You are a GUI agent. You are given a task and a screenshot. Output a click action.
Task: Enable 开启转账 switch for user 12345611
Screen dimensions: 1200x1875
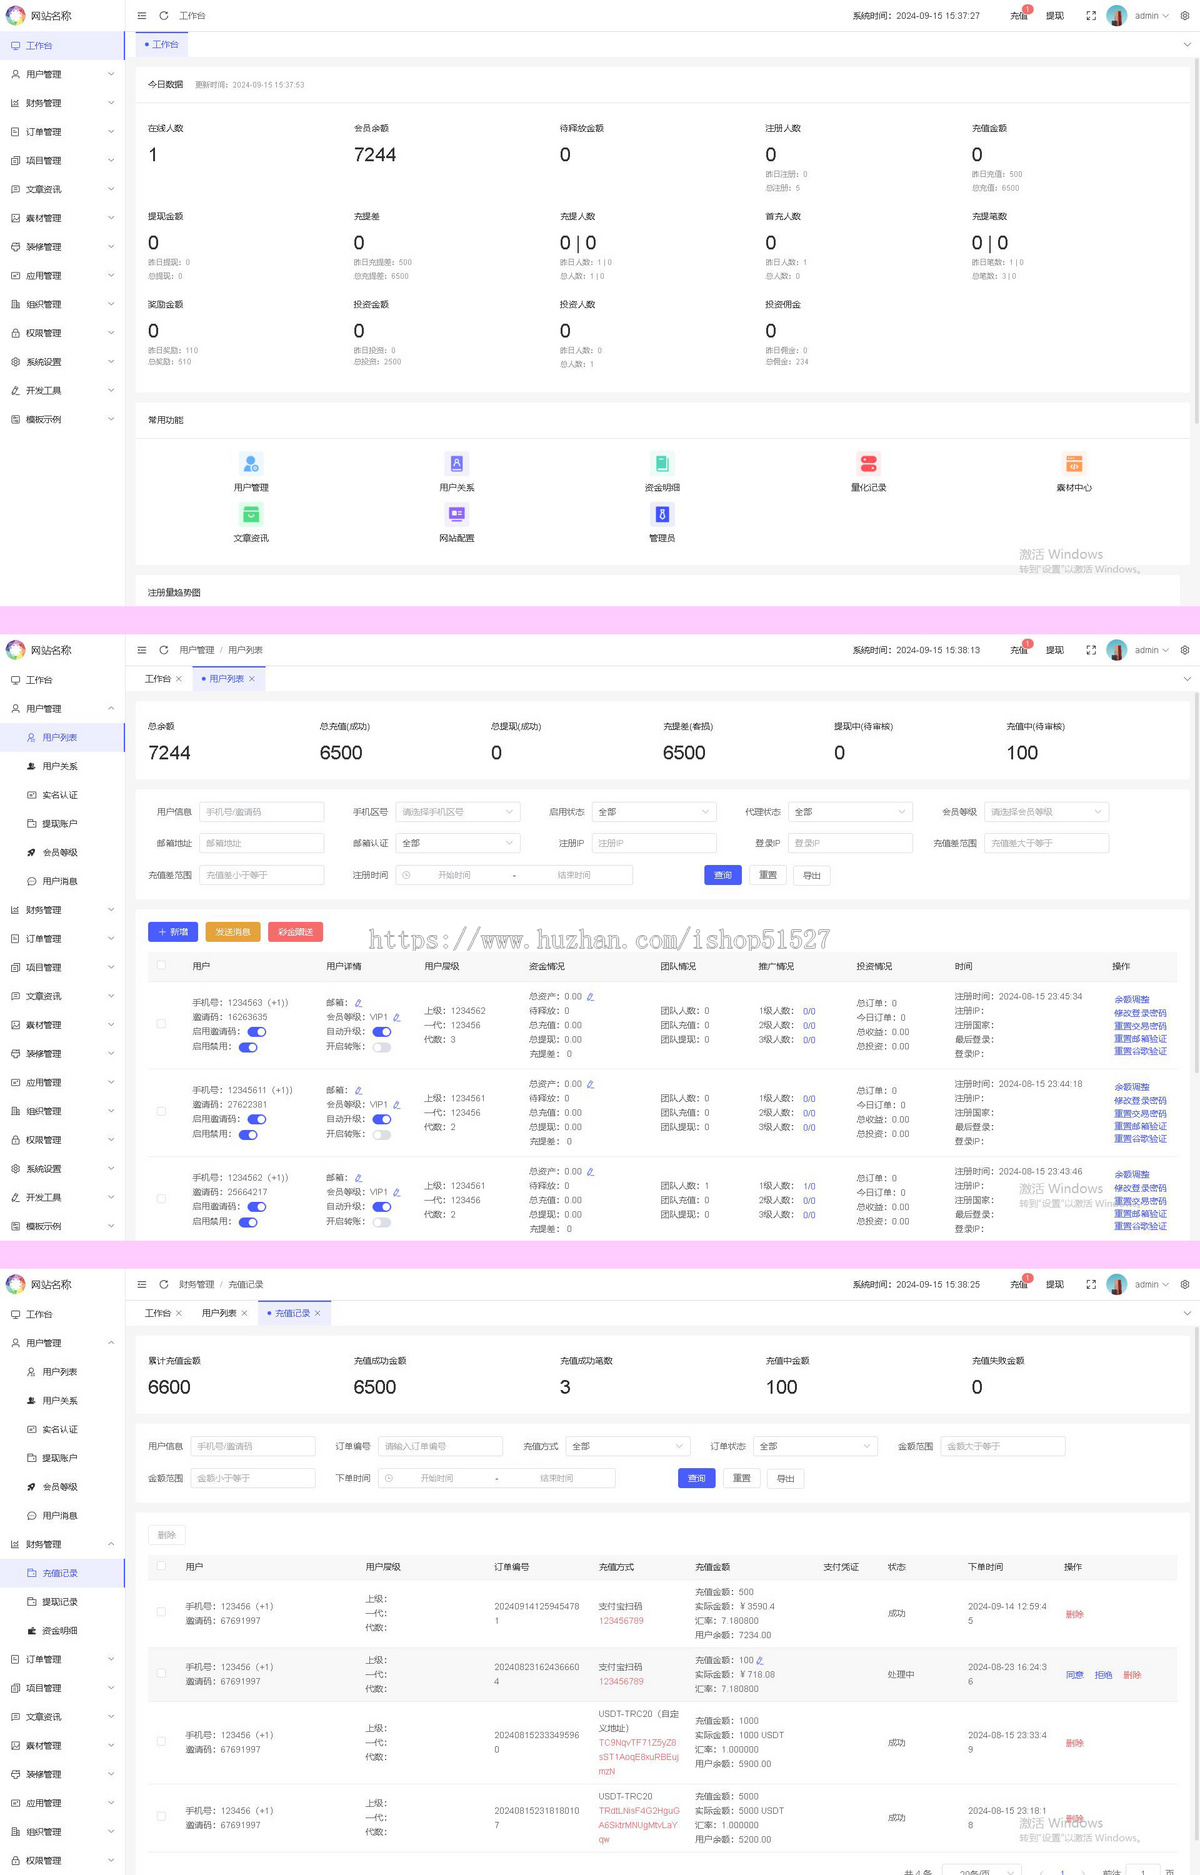382,1134
